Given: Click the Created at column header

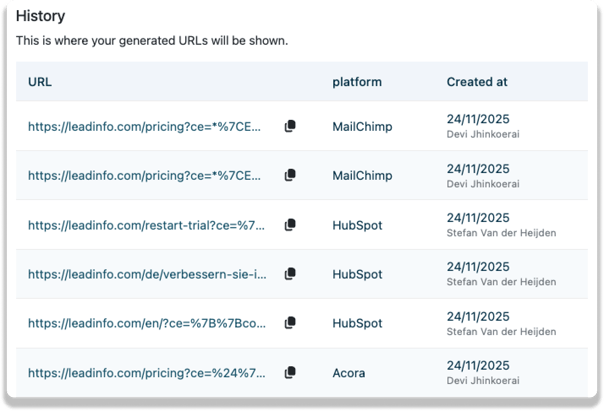Looking at the screenshot, I should (x=478, y=82).
